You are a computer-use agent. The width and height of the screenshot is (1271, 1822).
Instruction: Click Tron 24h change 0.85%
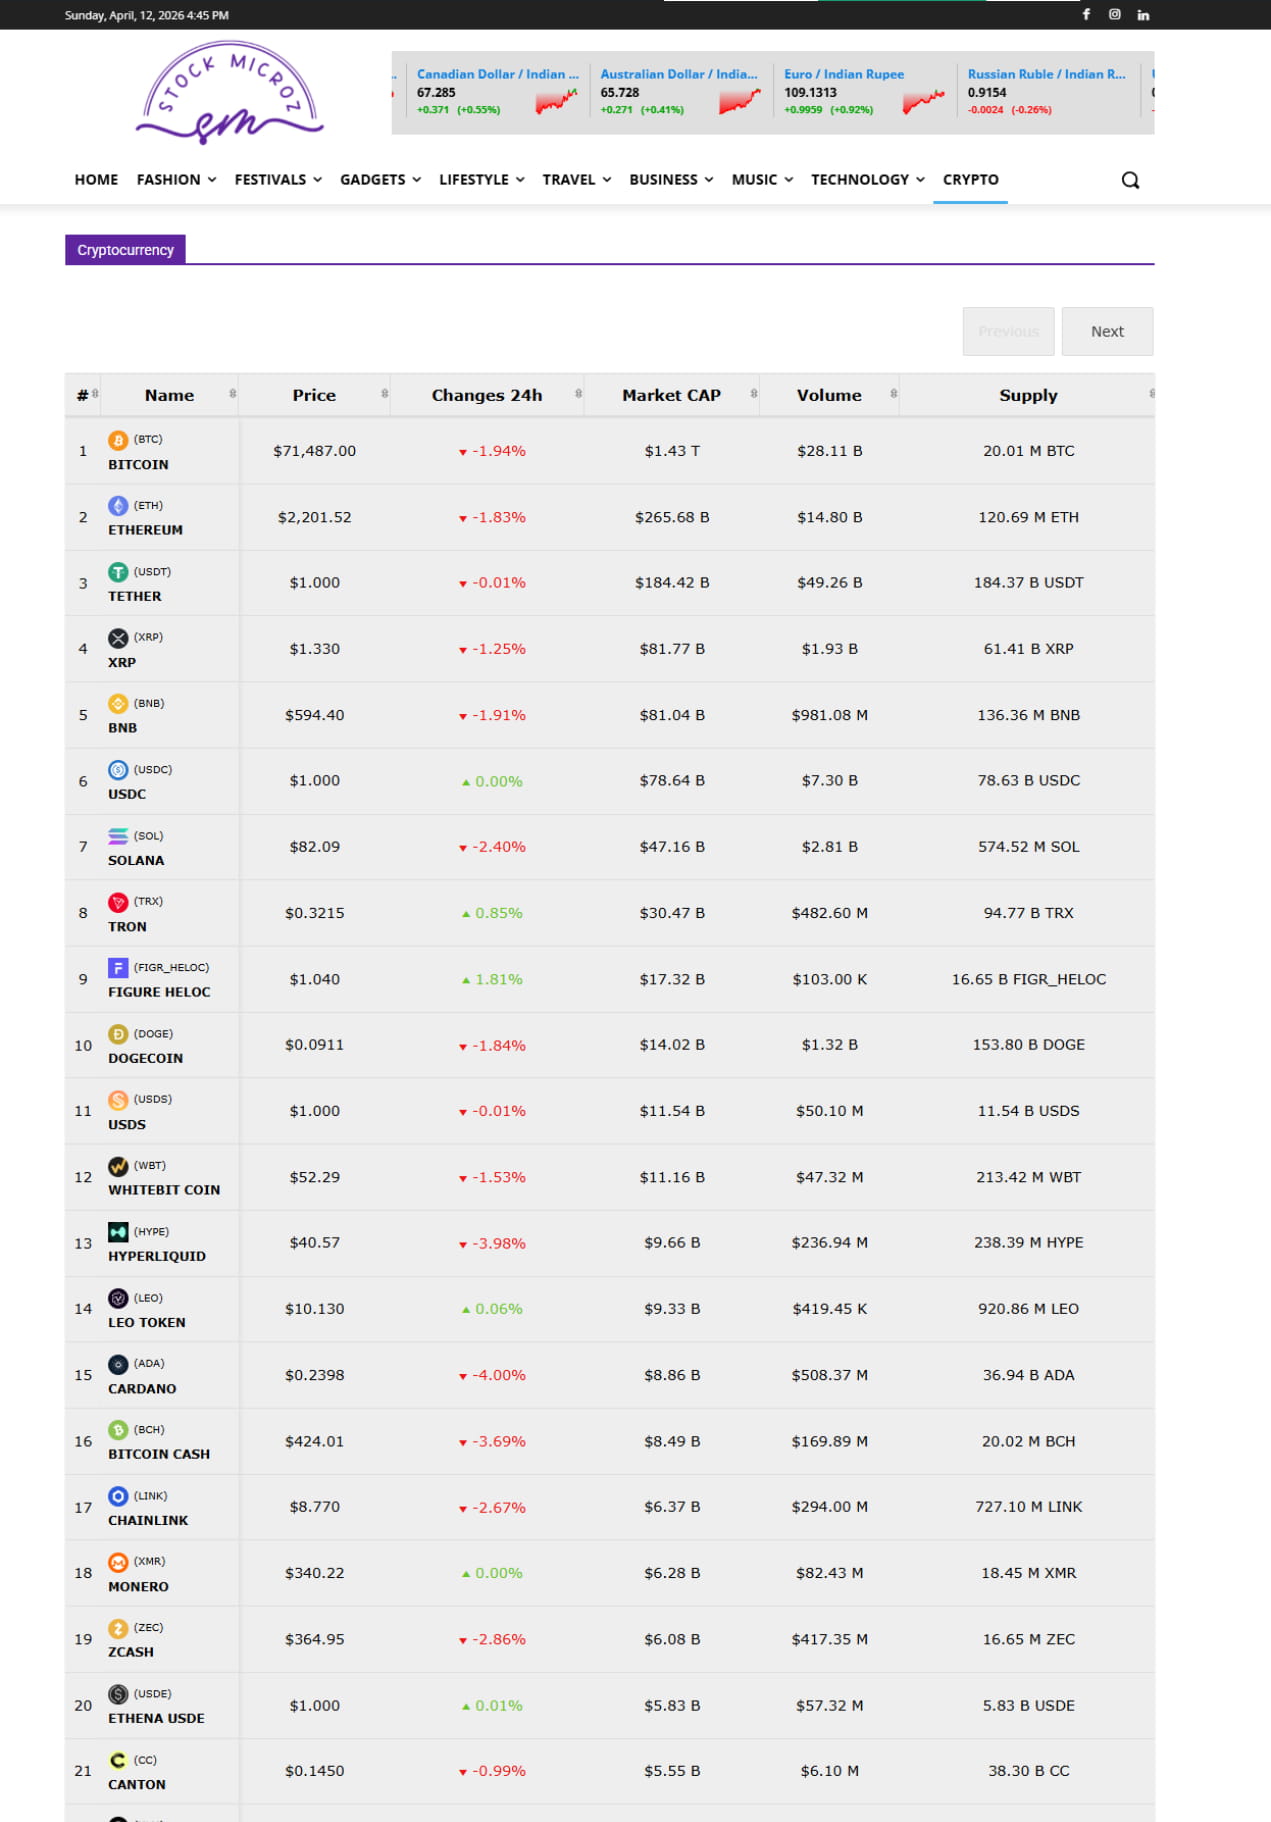(x=491, y=913)
